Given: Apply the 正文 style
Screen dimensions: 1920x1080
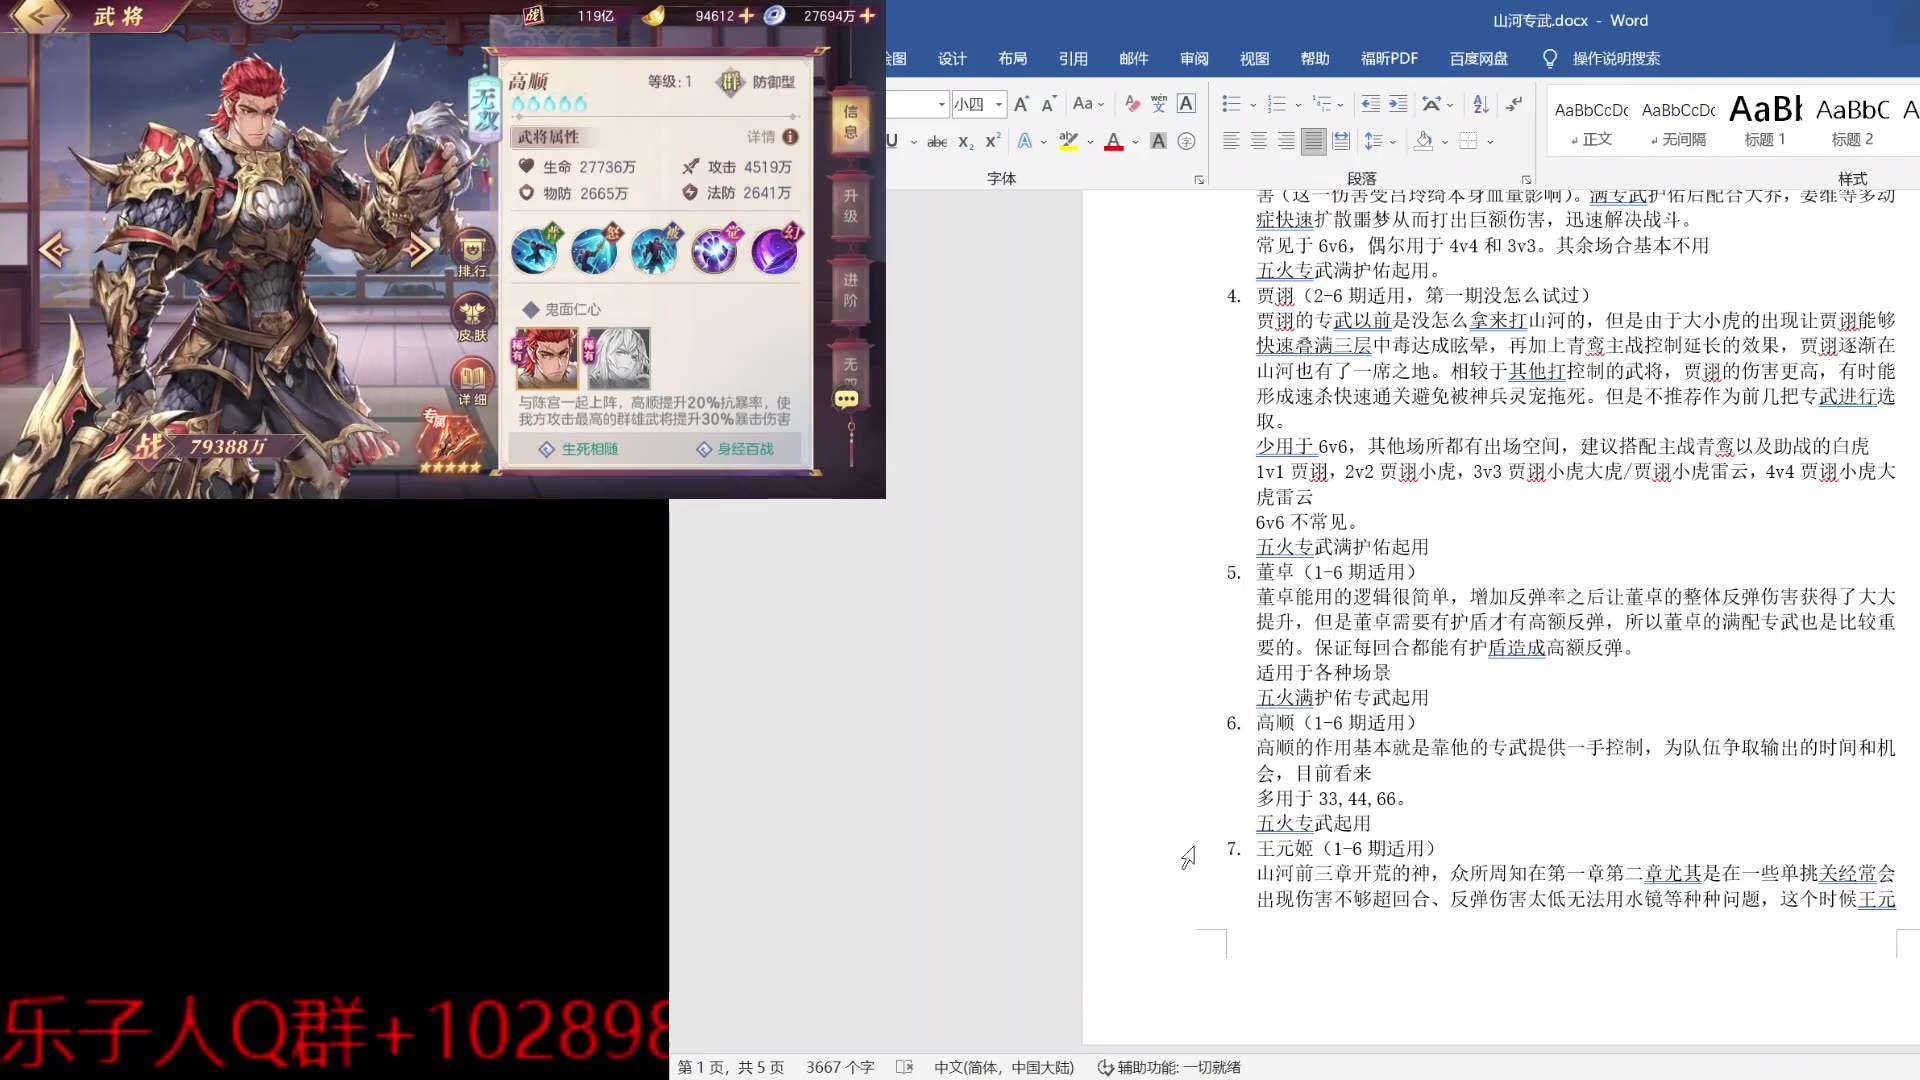Looking at the screenshot, I should (1591, 122).
